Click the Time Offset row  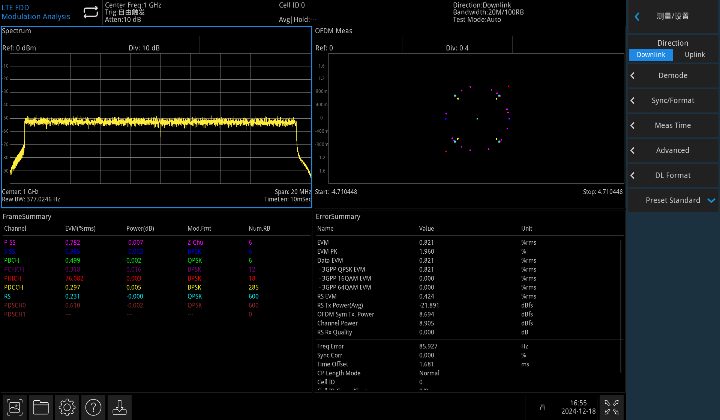[468, 364]
